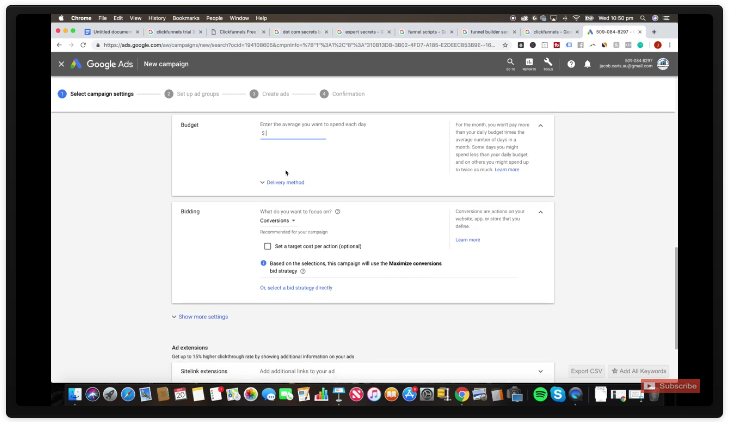Open the Reports icon in Google Ads header
Viewport: 729px width, 422px height.
529,64
